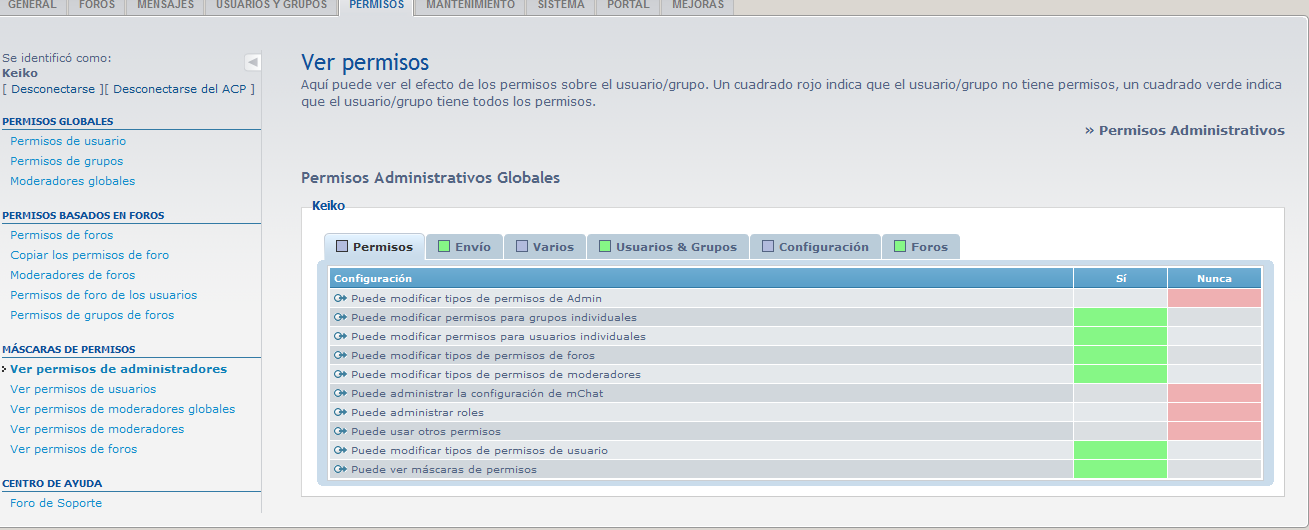Click arrow icon beside 'Puede modificar permisos para usuarios individuales'

340,337
